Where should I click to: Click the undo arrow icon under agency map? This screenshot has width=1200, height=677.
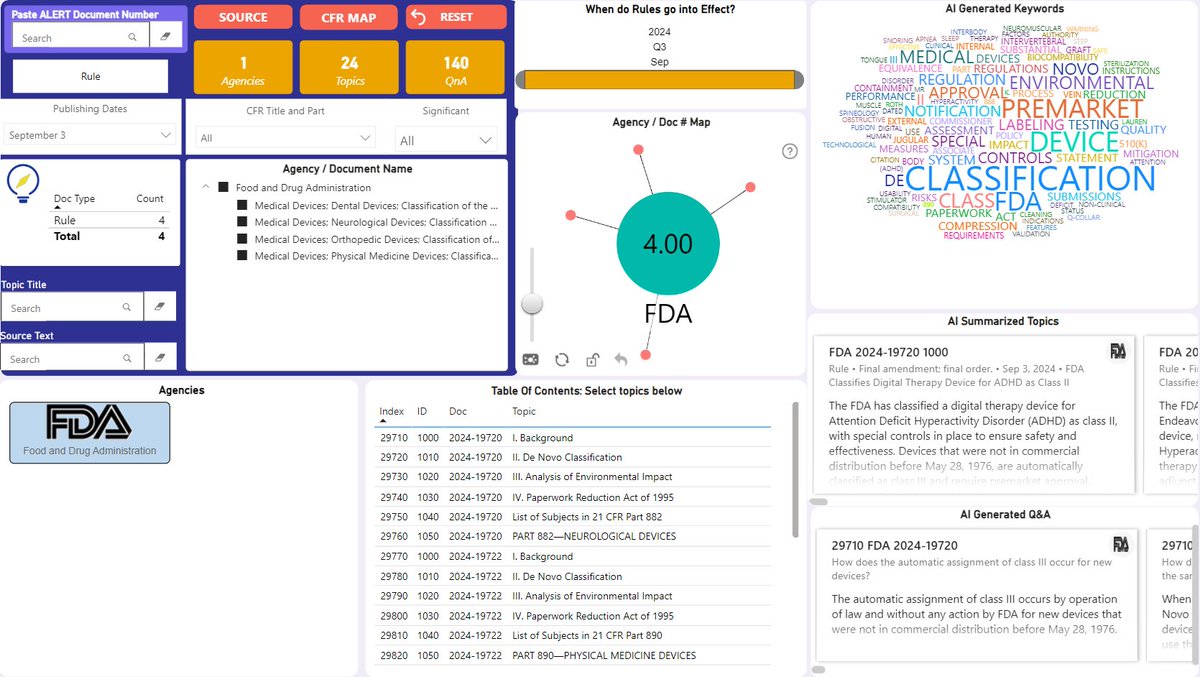(621, 360)
